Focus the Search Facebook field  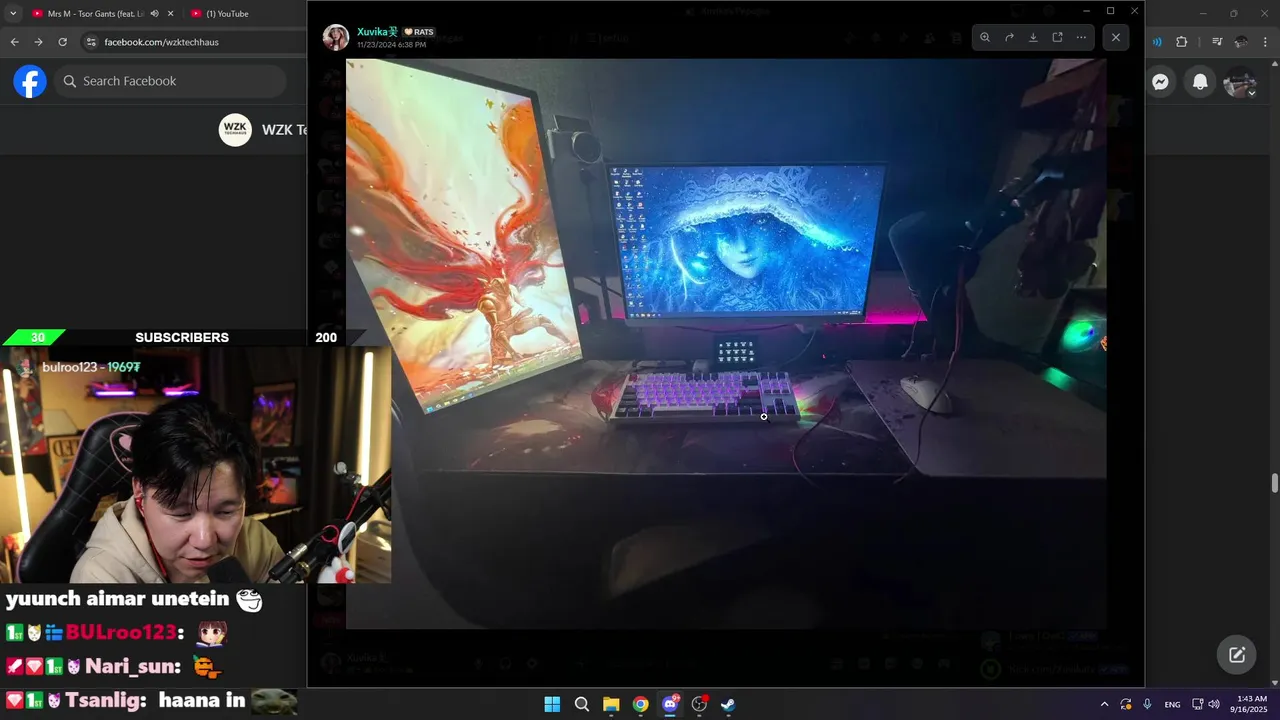170,81
